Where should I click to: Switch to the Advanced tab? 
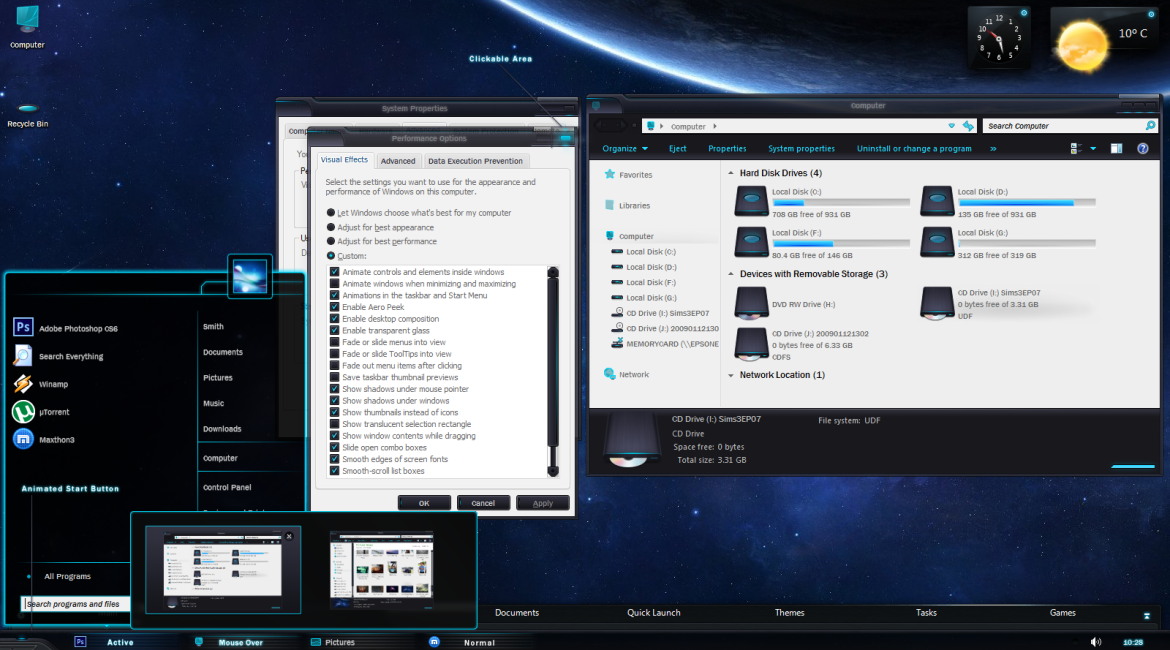tap(398, 161)
